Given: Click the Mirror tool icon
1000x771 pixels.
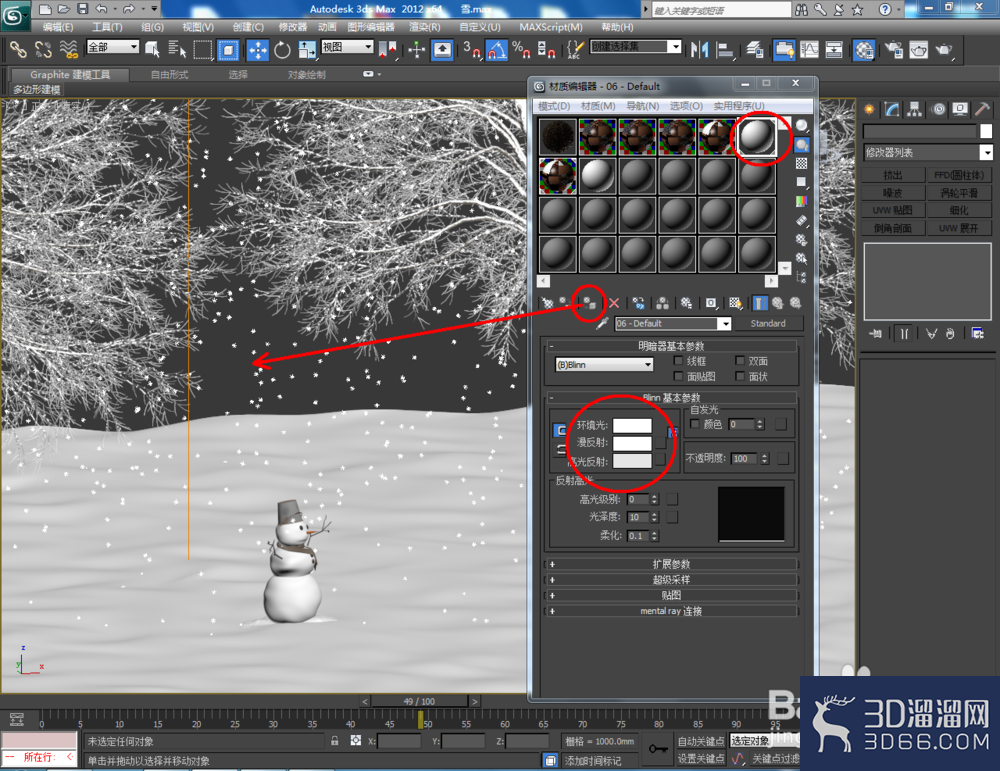Looking at the screenshot, I should [700, 49].
